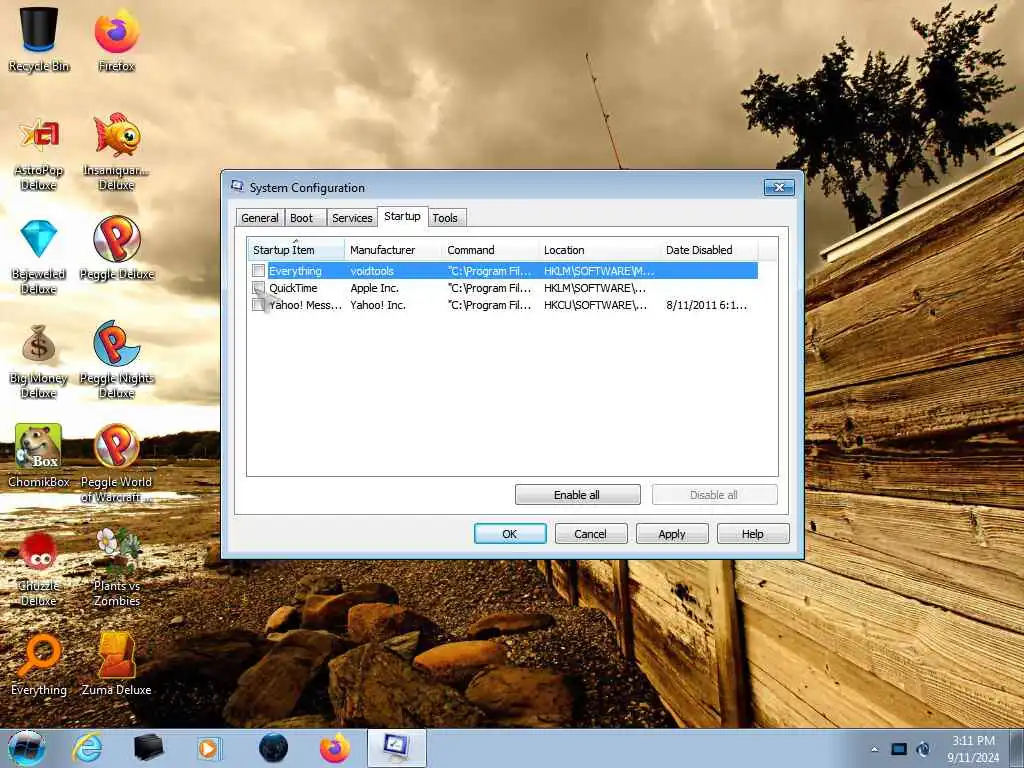
Task: Show hidden tray icons arrow
Action: (x=874, y=749)
